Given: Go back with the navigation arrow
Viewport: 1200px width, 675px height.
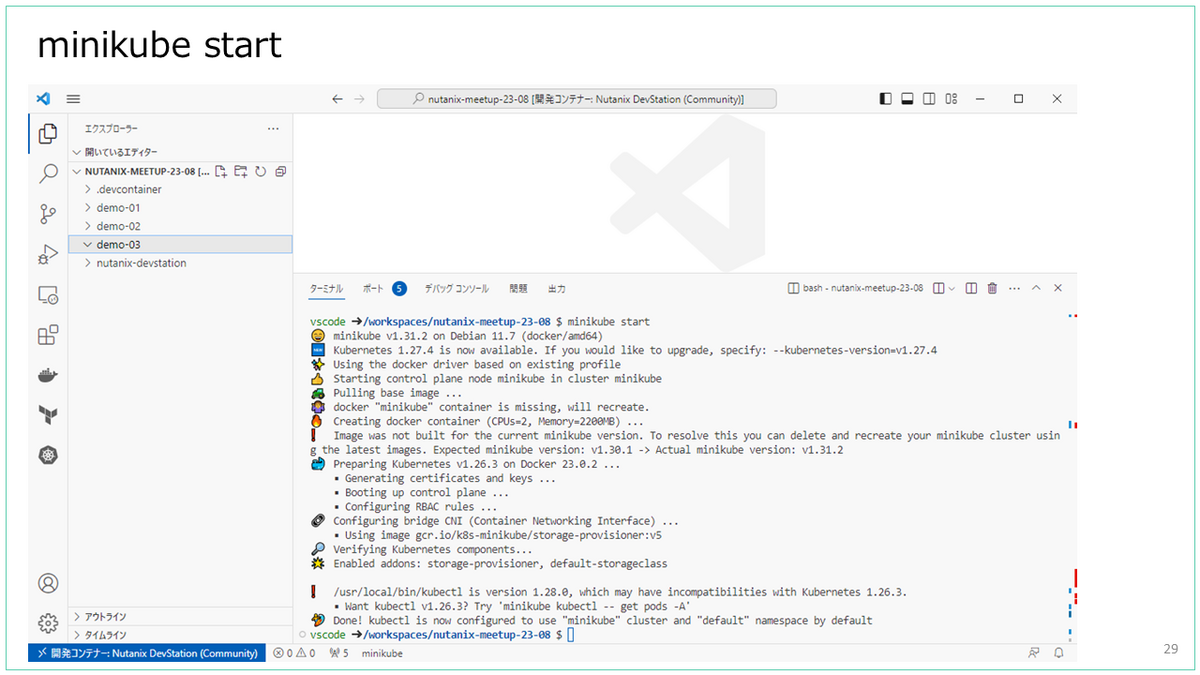Looking at the screenshot, I should click(x=337, y=99).
